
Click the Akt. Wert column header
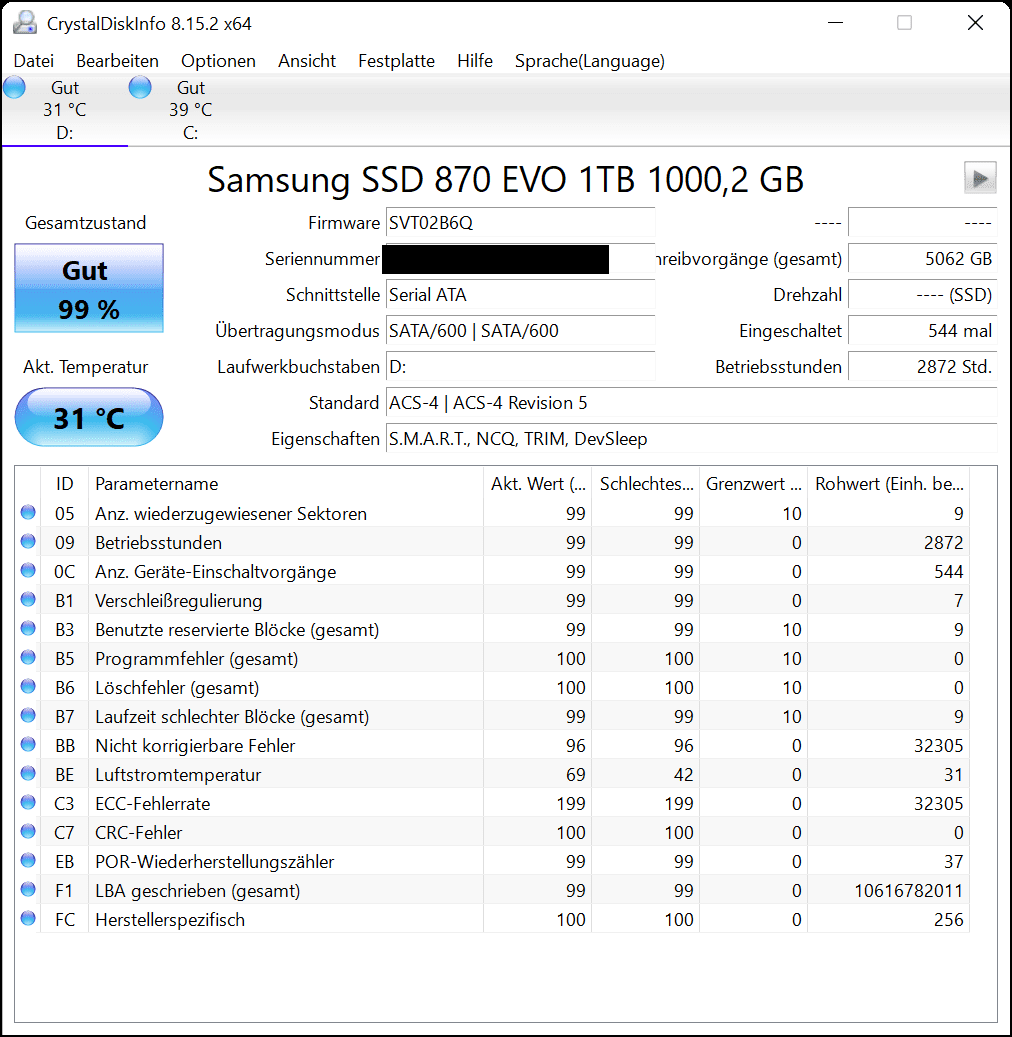(538, 483)
